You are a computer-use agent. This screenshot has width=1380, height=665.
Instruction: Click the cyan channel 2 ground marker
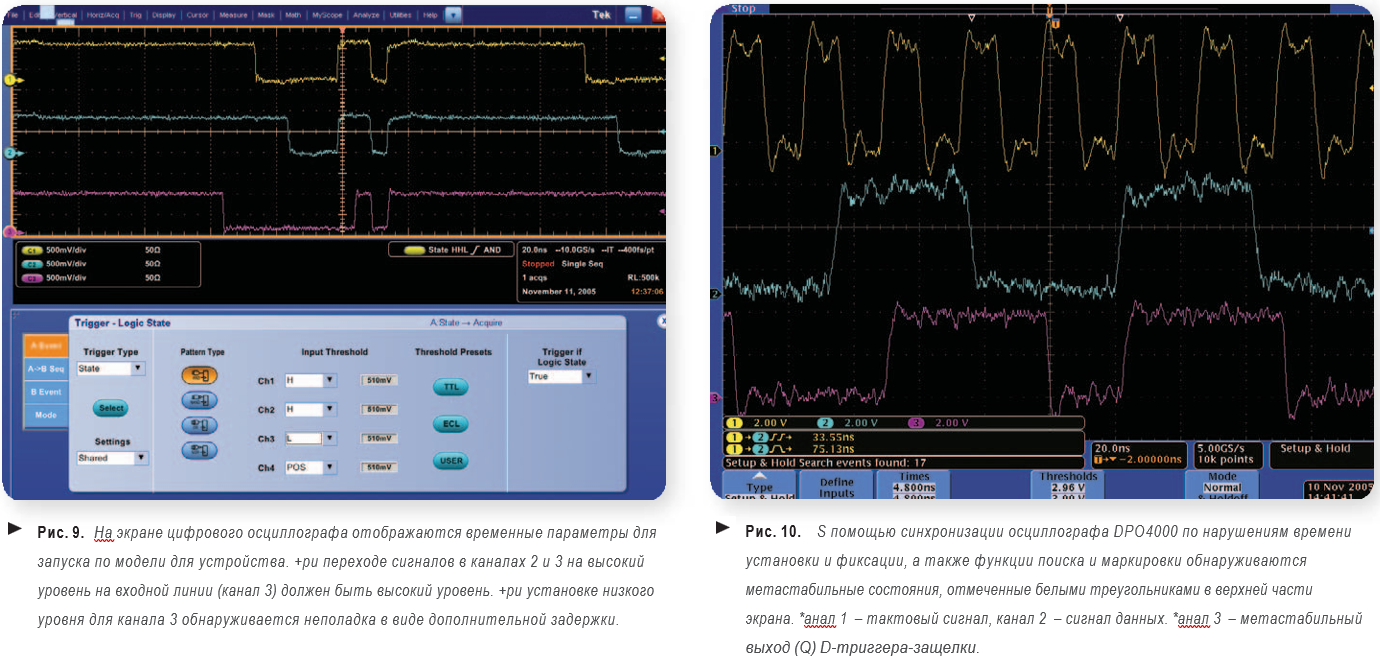pos(9,153)
